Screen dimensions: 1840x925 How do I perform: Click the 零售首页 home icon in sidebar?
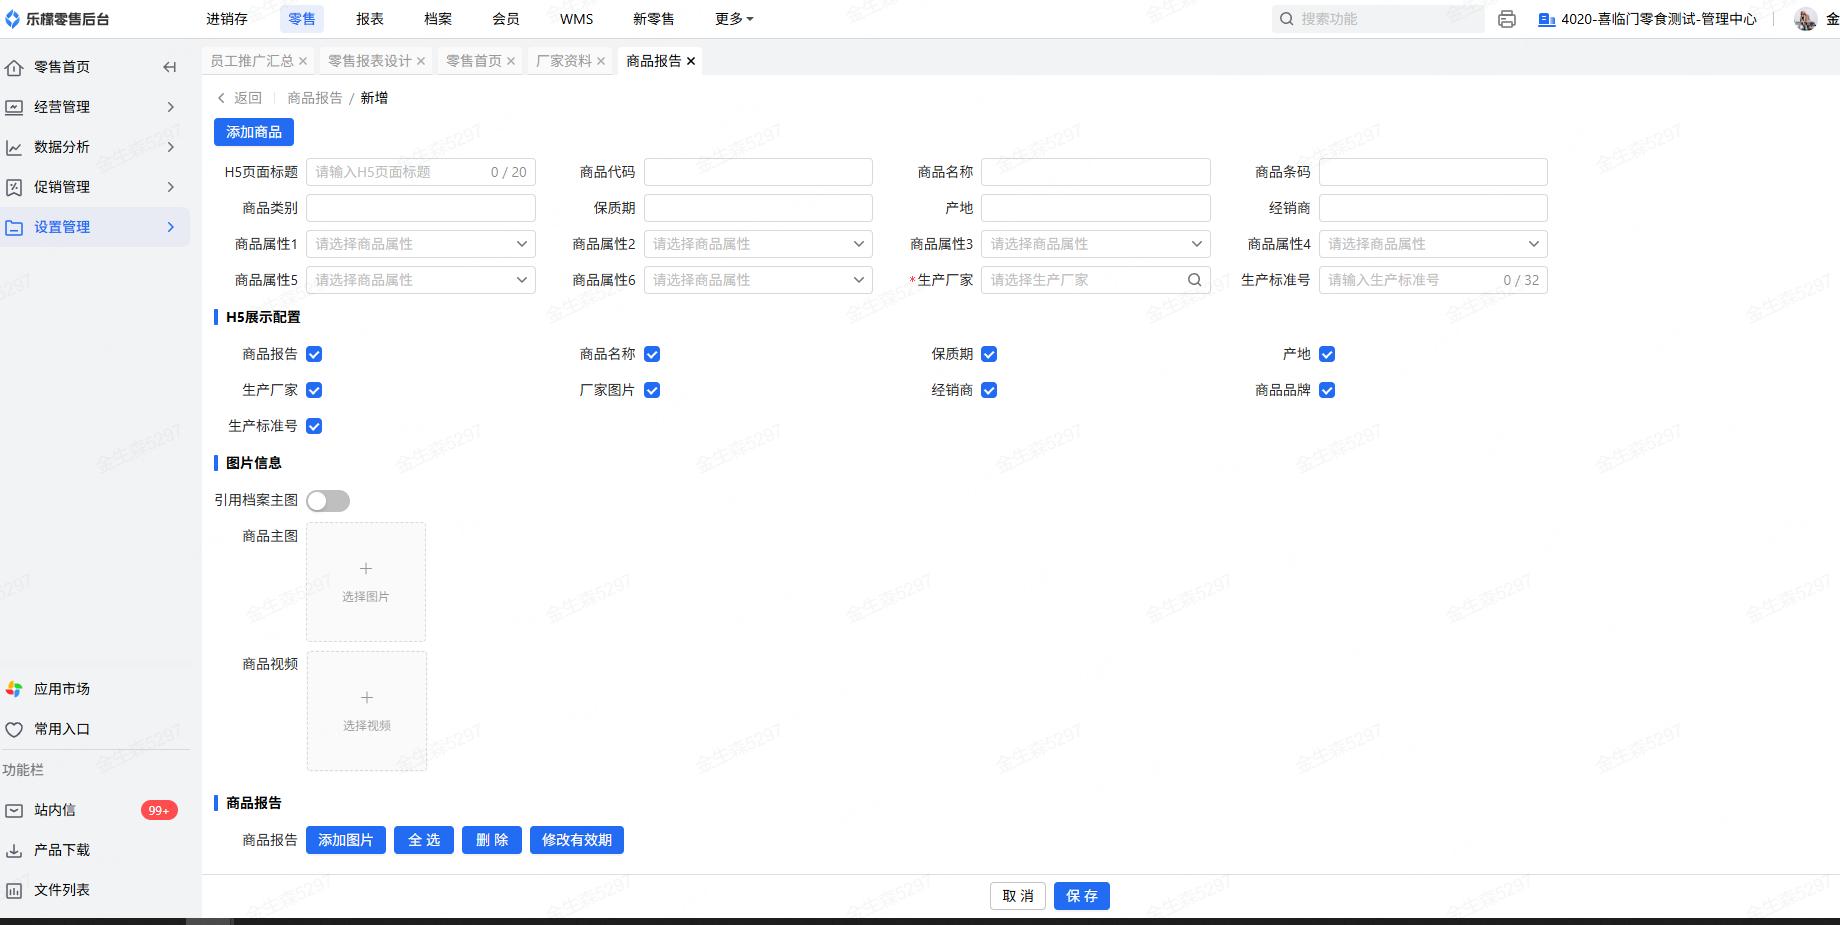[x=14, y=67]
